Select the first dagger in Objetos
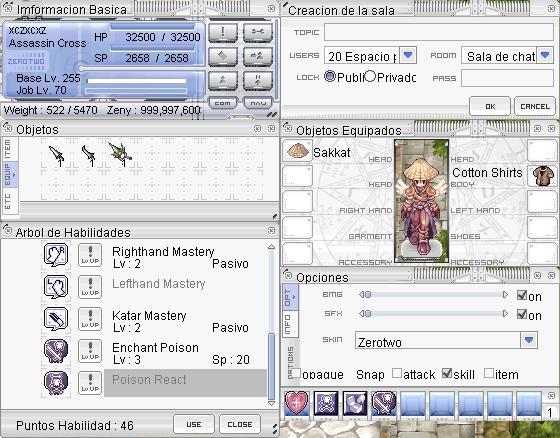560x438 pixels. pos(57,156)
